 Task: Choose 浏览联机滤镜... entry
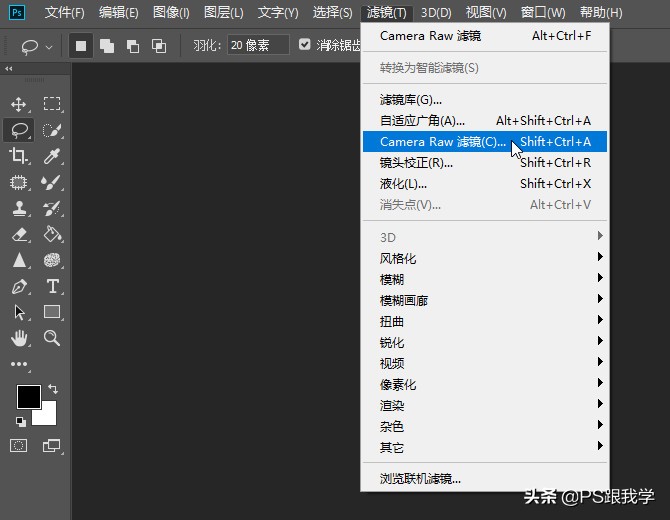coord(485,479)
